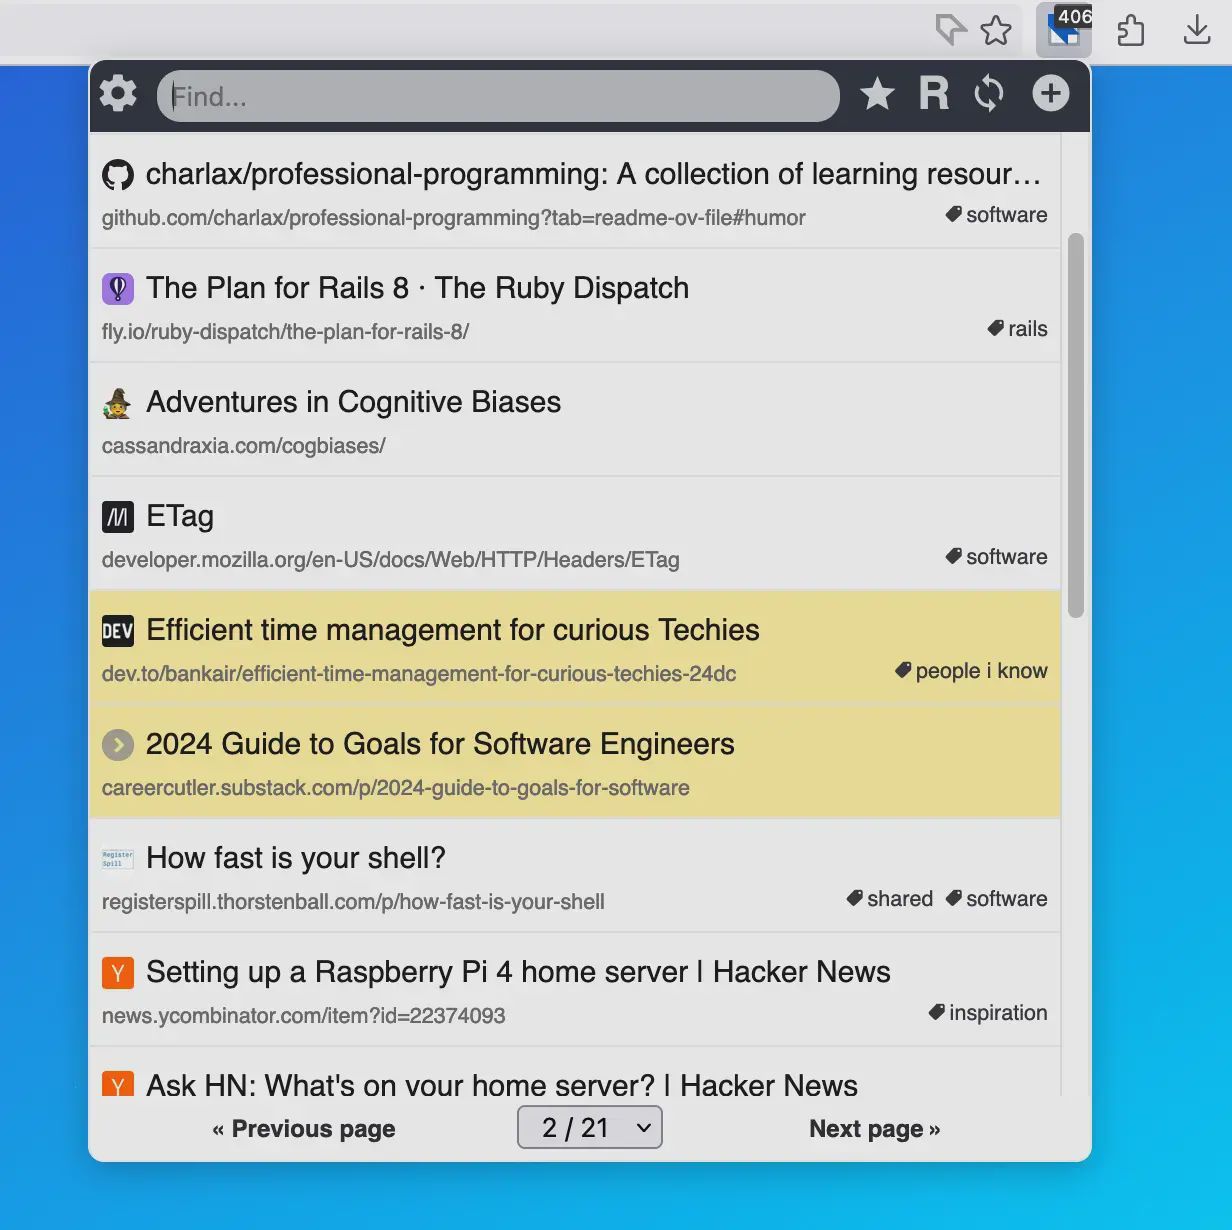Image resolution: width=1232 pixels, height=1230 pixels.
Task: Open the browser extensions puzzle icon
Action: [x=1130, y=30]
